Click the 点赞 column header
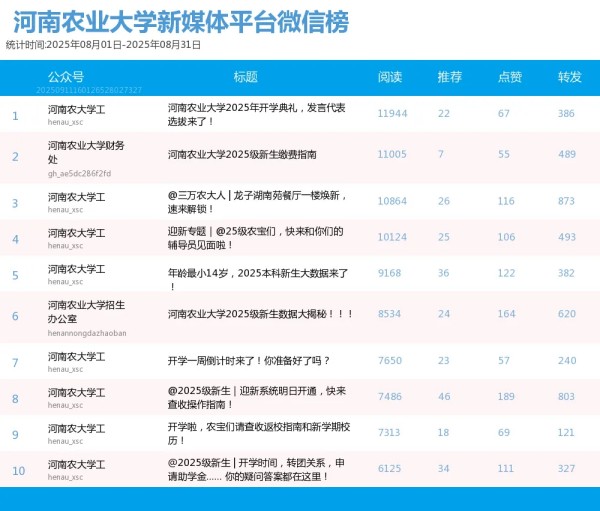 [510, 77]
